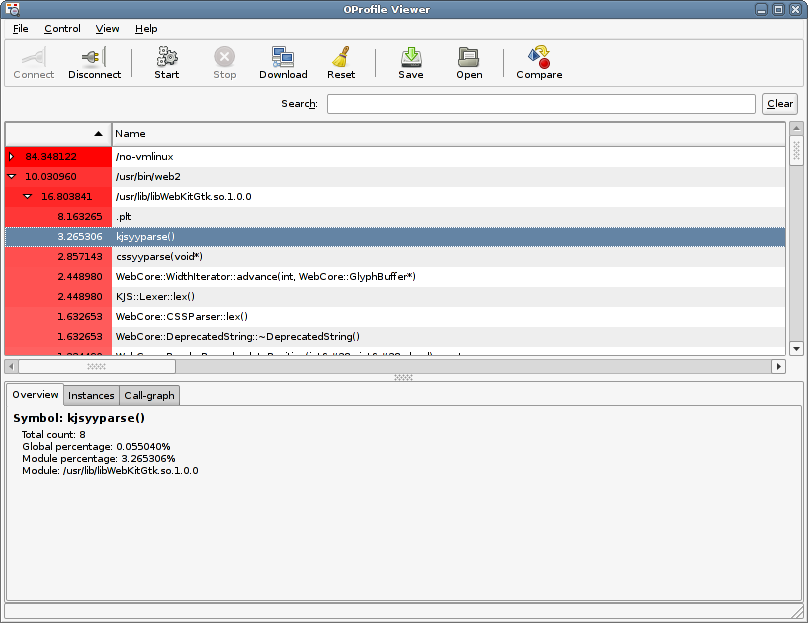The height and width of the screenshot is (623, 808).
Task: Click the horizontal scrollbar right arrow
Action: click(x=779, y=367)
